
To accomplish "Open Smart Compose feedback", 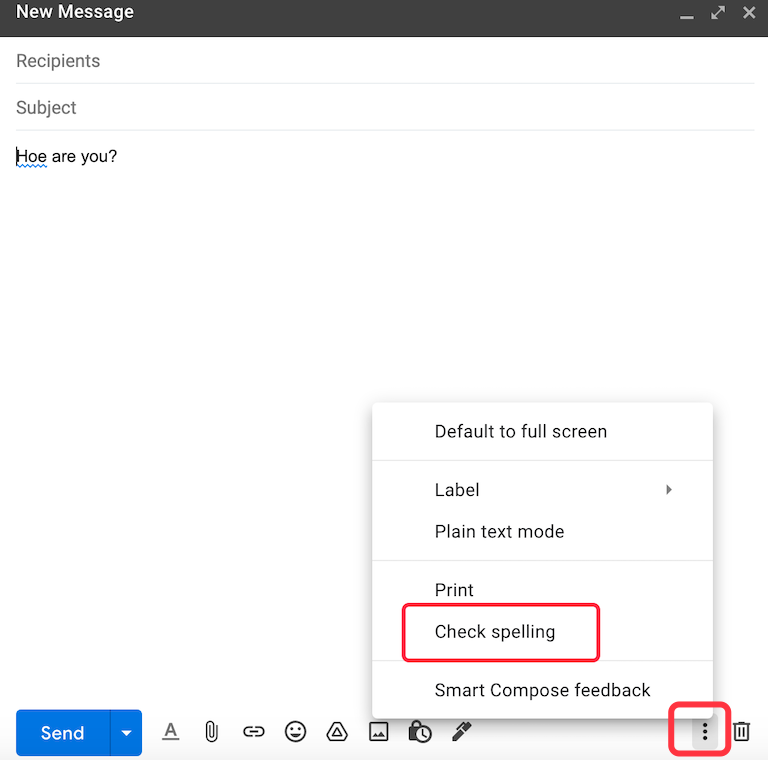I will [x=542, y=690].
